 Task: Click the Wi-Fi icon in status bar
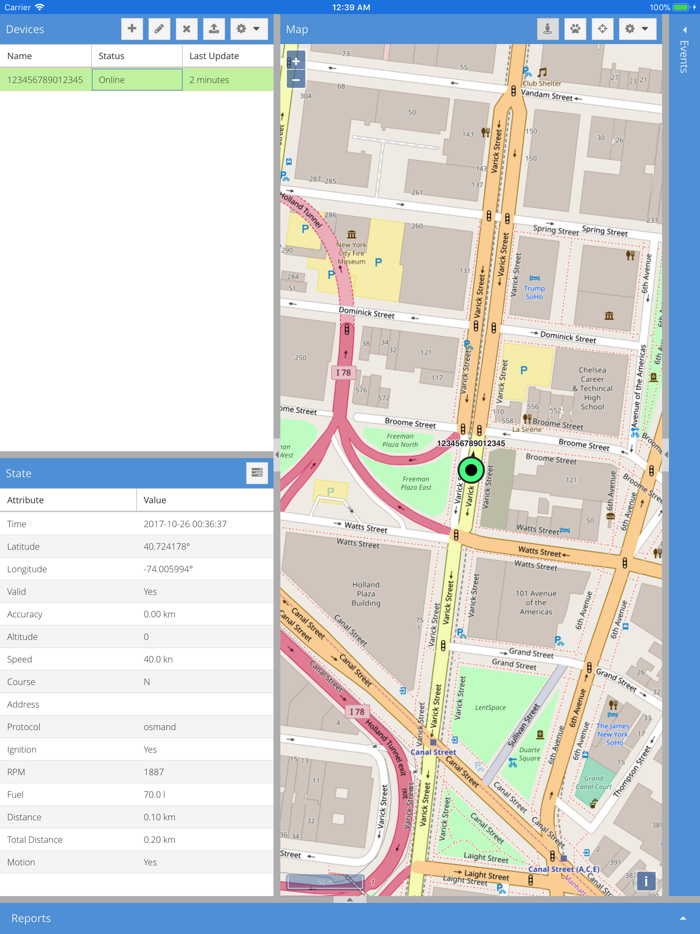(39, 7)
